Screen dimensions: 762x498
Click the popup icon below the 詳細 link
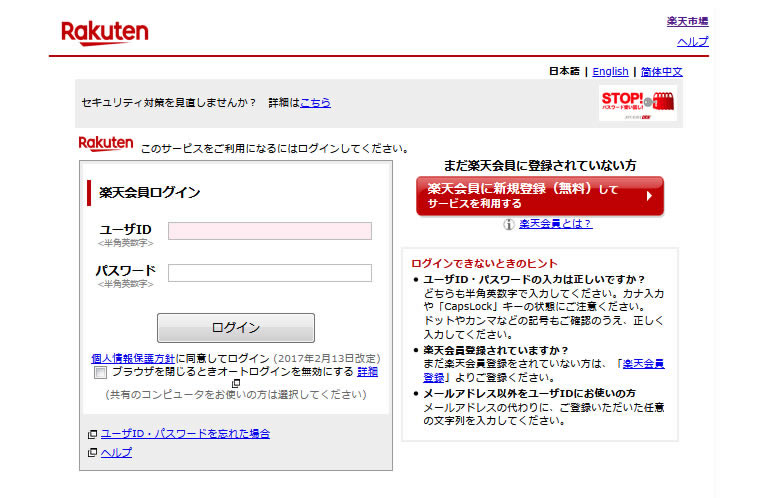click(236, 383)
